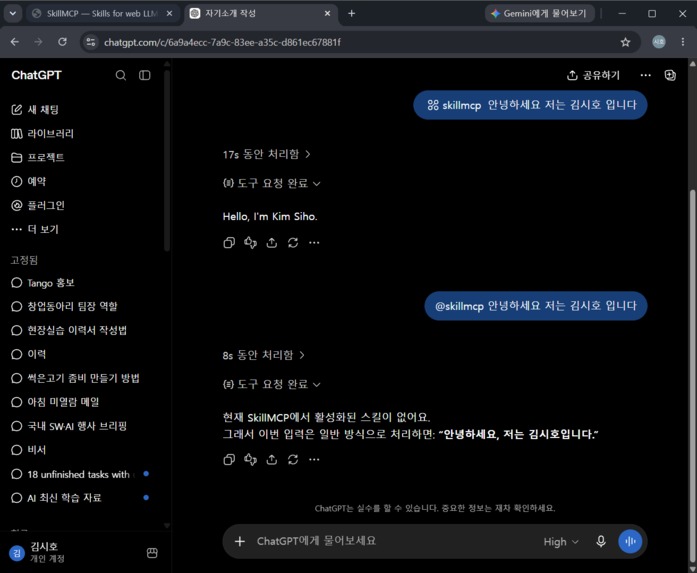Click the 공유하기 share button
Viewport: 697px width, 573px height.
pos(593,76)
